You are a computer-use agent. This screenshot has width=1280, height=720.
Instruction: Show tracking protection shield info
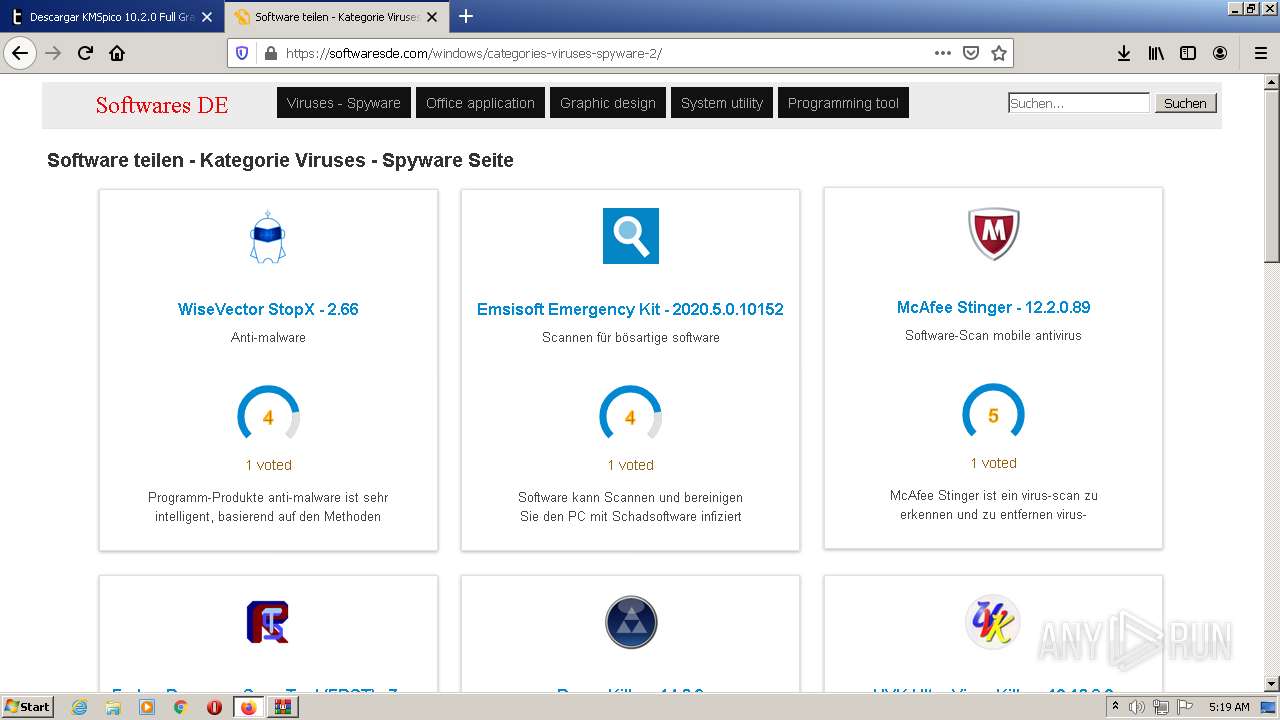coord(242,53)
